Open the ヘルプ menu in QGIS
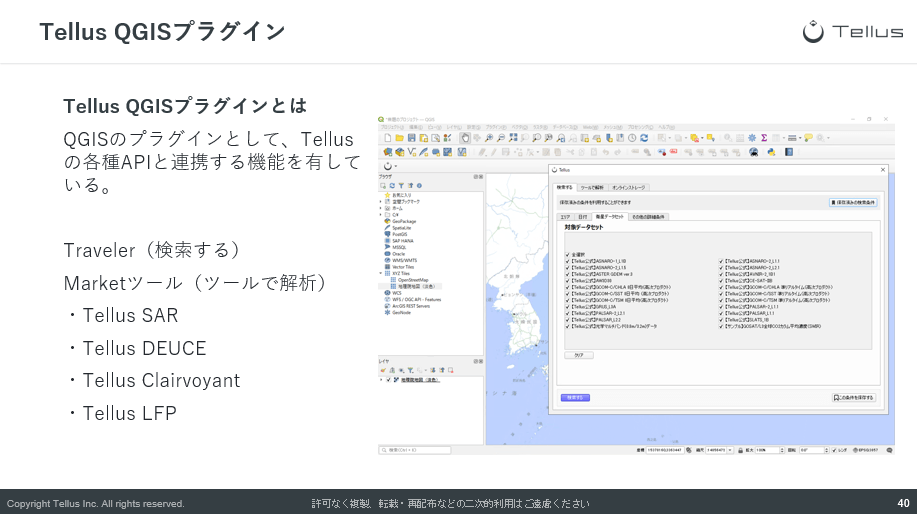 [667, 127]
